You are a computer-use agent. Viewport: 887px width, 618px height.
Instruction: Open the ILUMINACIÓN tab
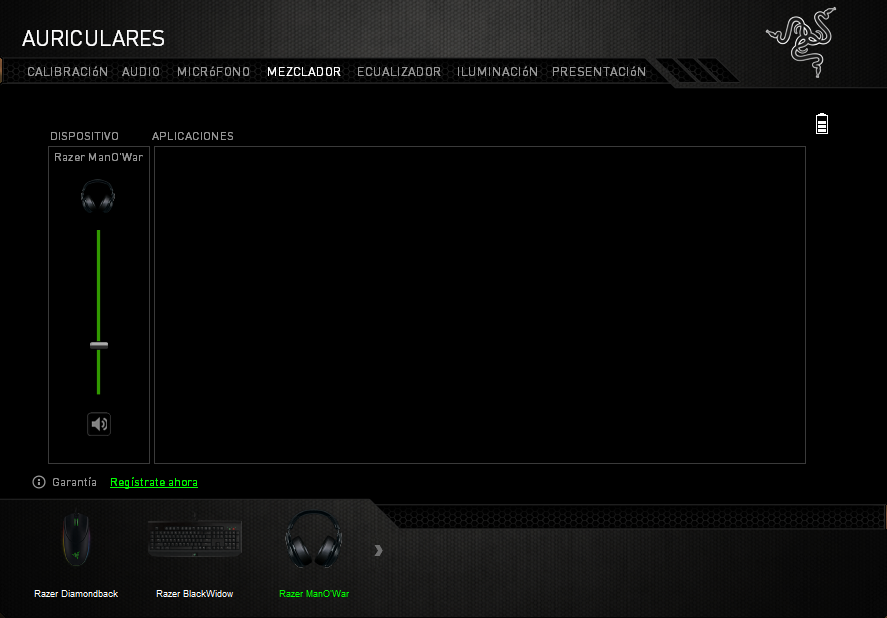pyautogui.click(x=497, y=72)
